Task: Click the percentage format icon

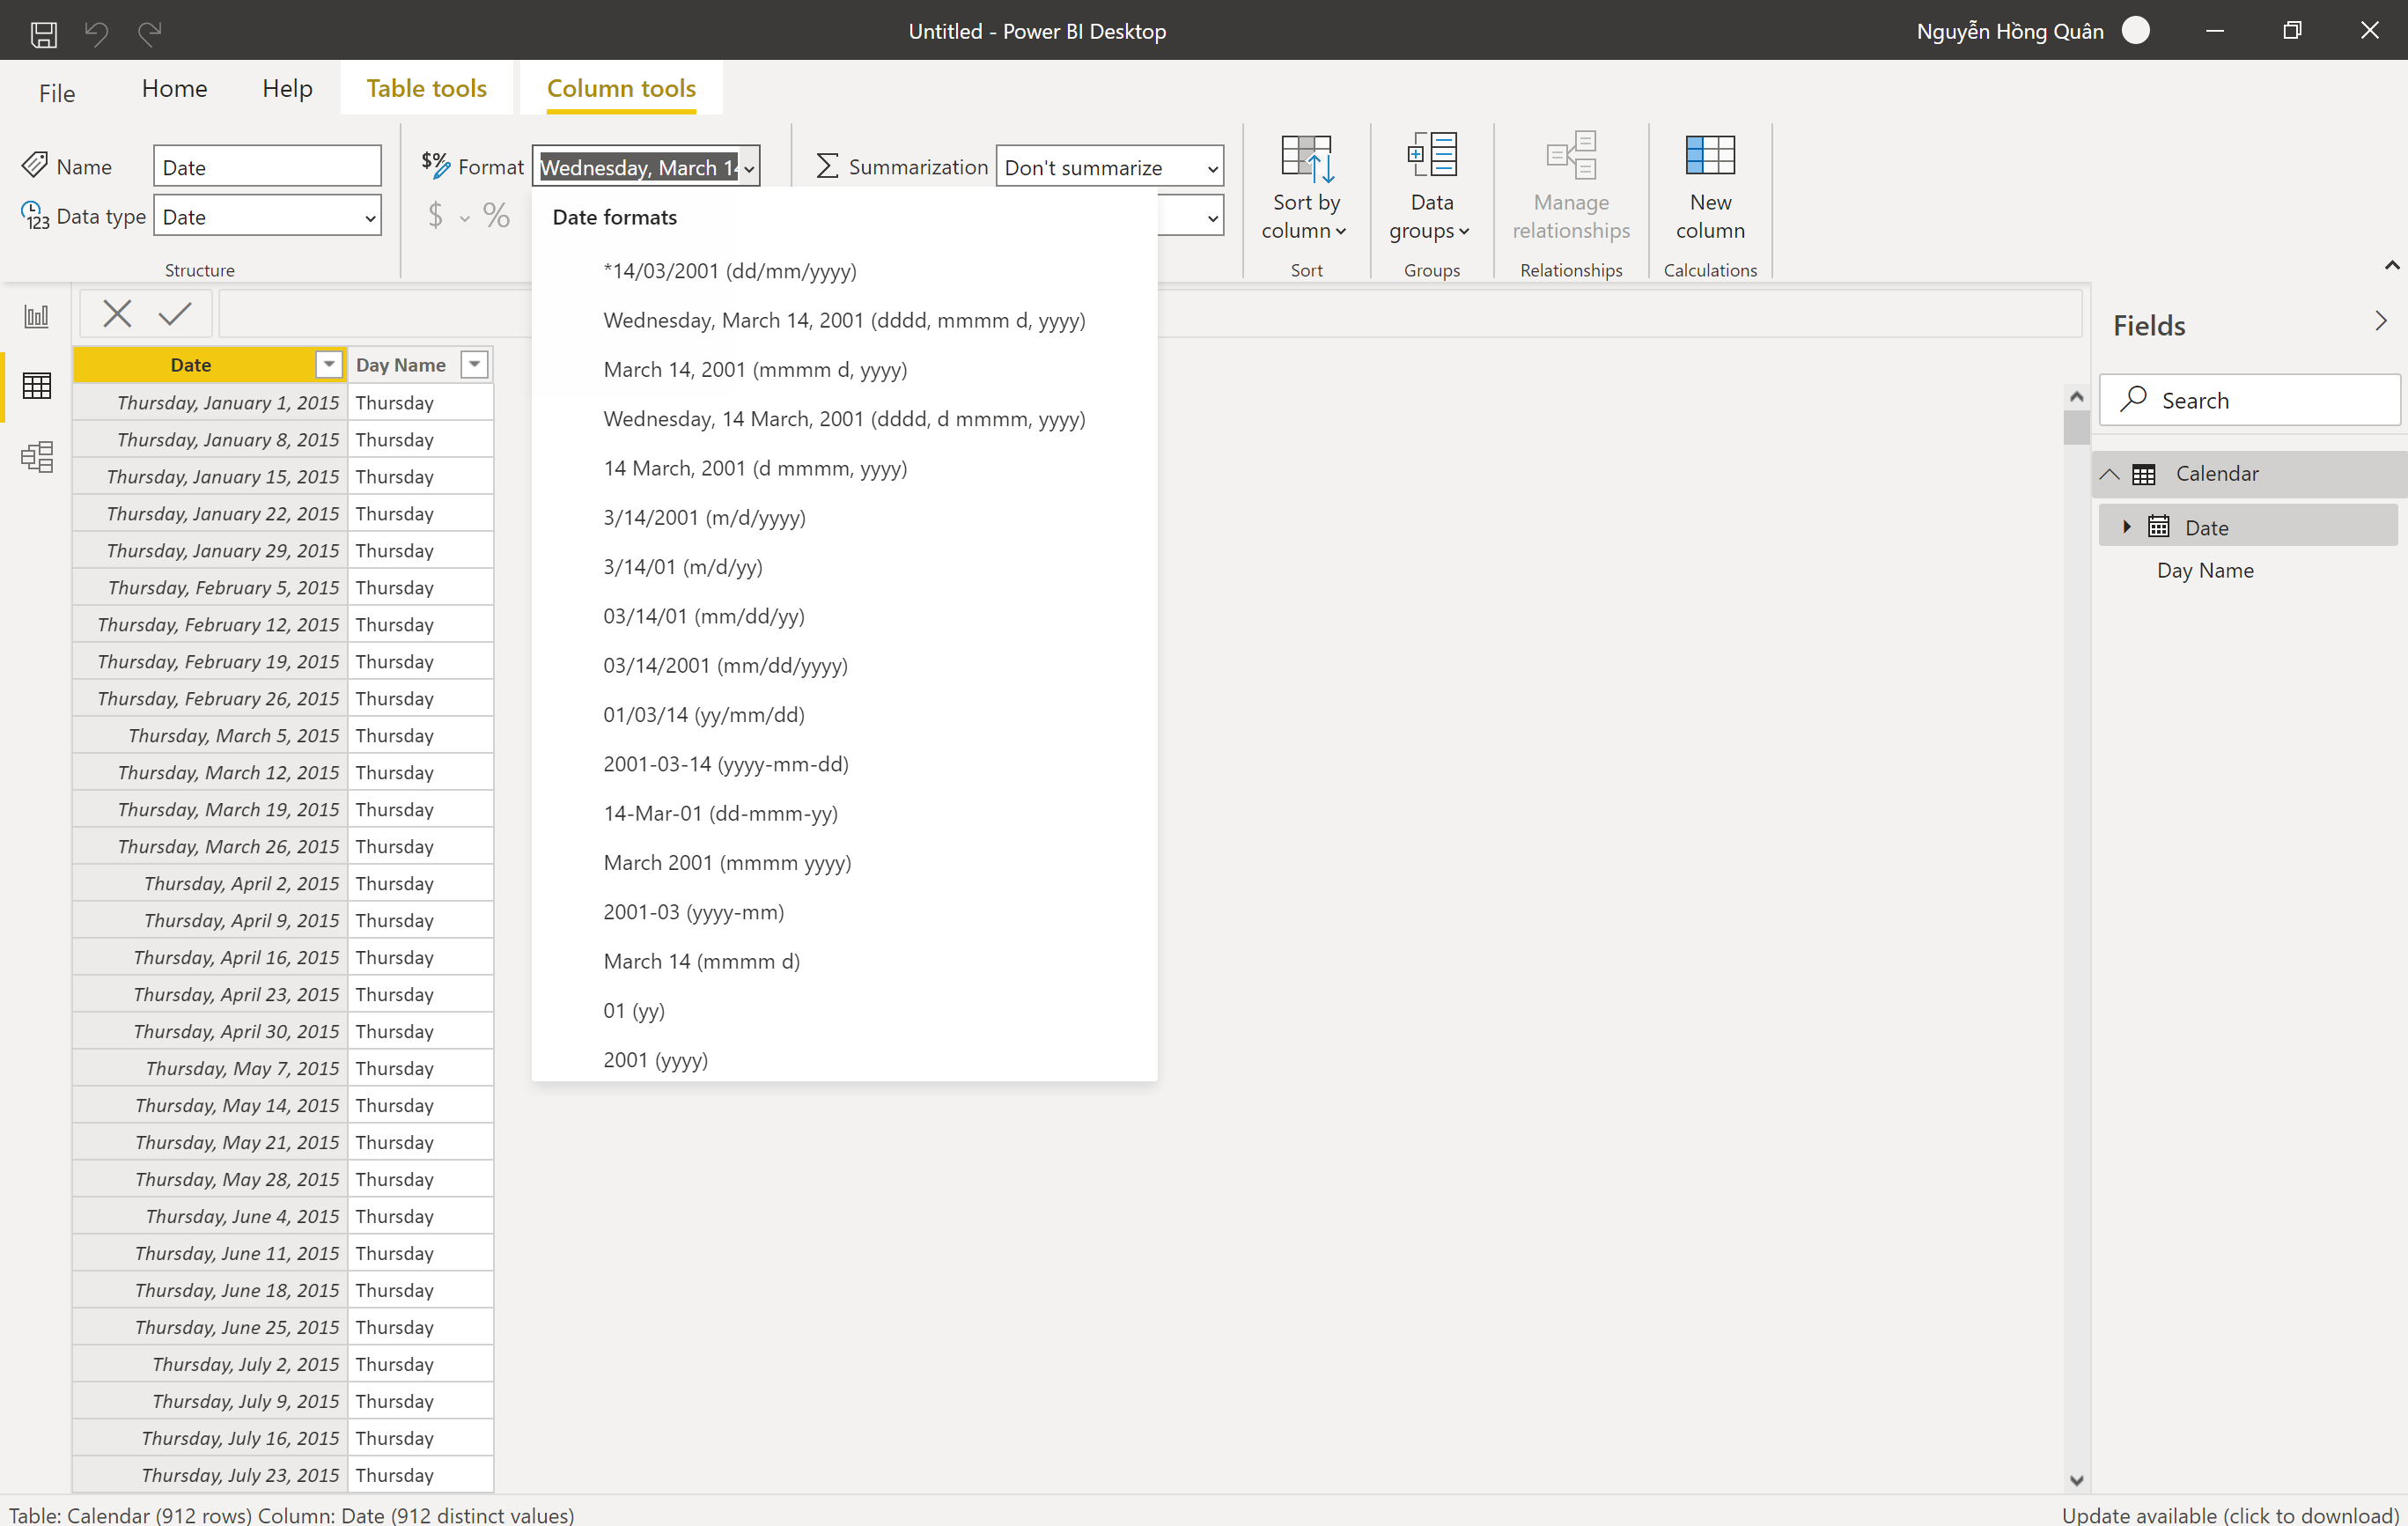Action: pos(497,215)
